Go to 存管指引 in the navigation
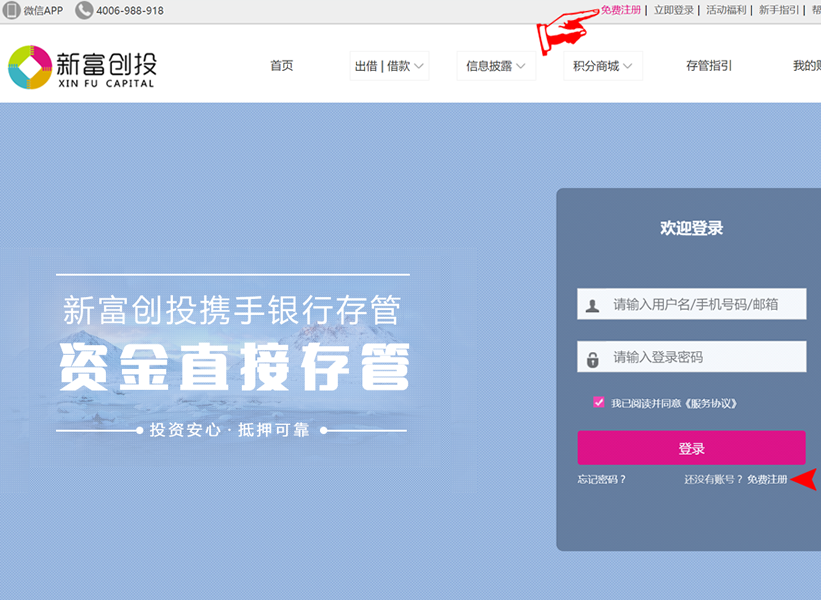Screen dimensions: 821x600 pos(709,65)
